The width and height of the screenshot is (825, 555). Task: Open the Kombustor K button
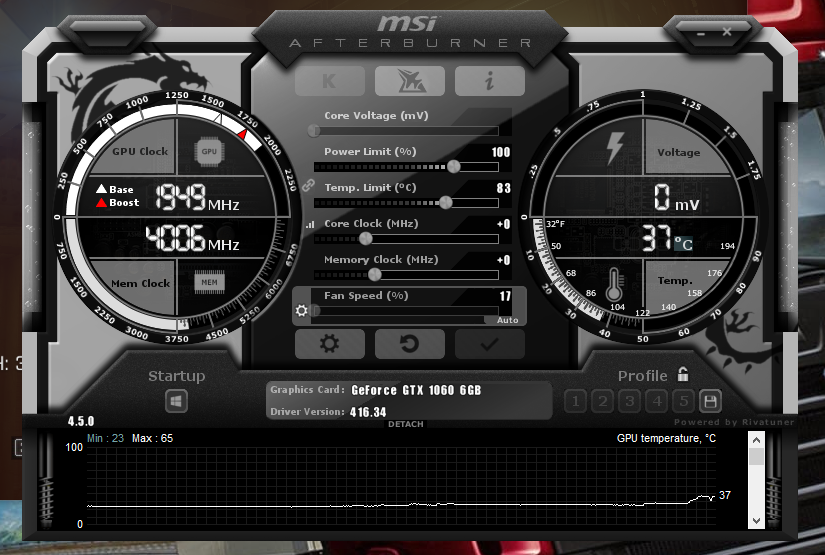pos(329,81)
